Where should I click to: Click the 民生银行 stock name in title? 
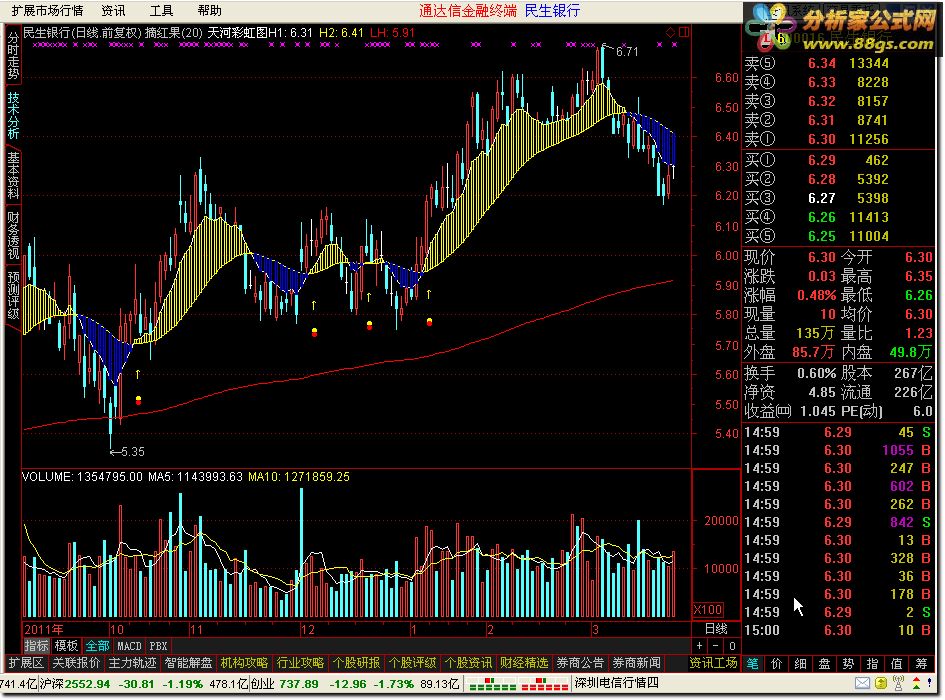click(552, 10)
